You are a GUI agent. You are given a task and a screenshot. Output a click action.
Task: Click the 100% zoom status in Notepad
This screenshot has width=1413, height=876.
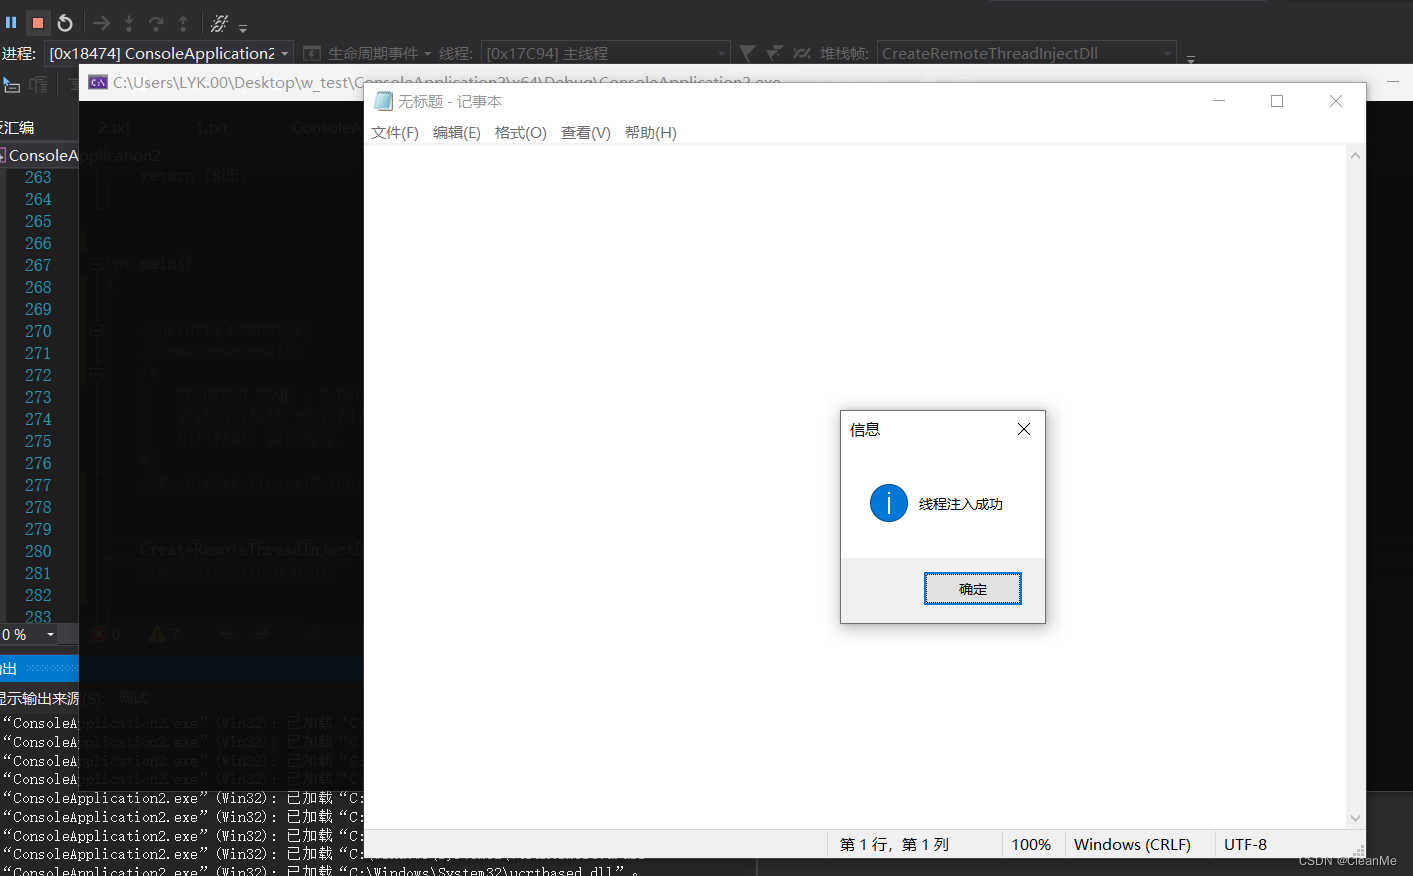pos(1031,845)
